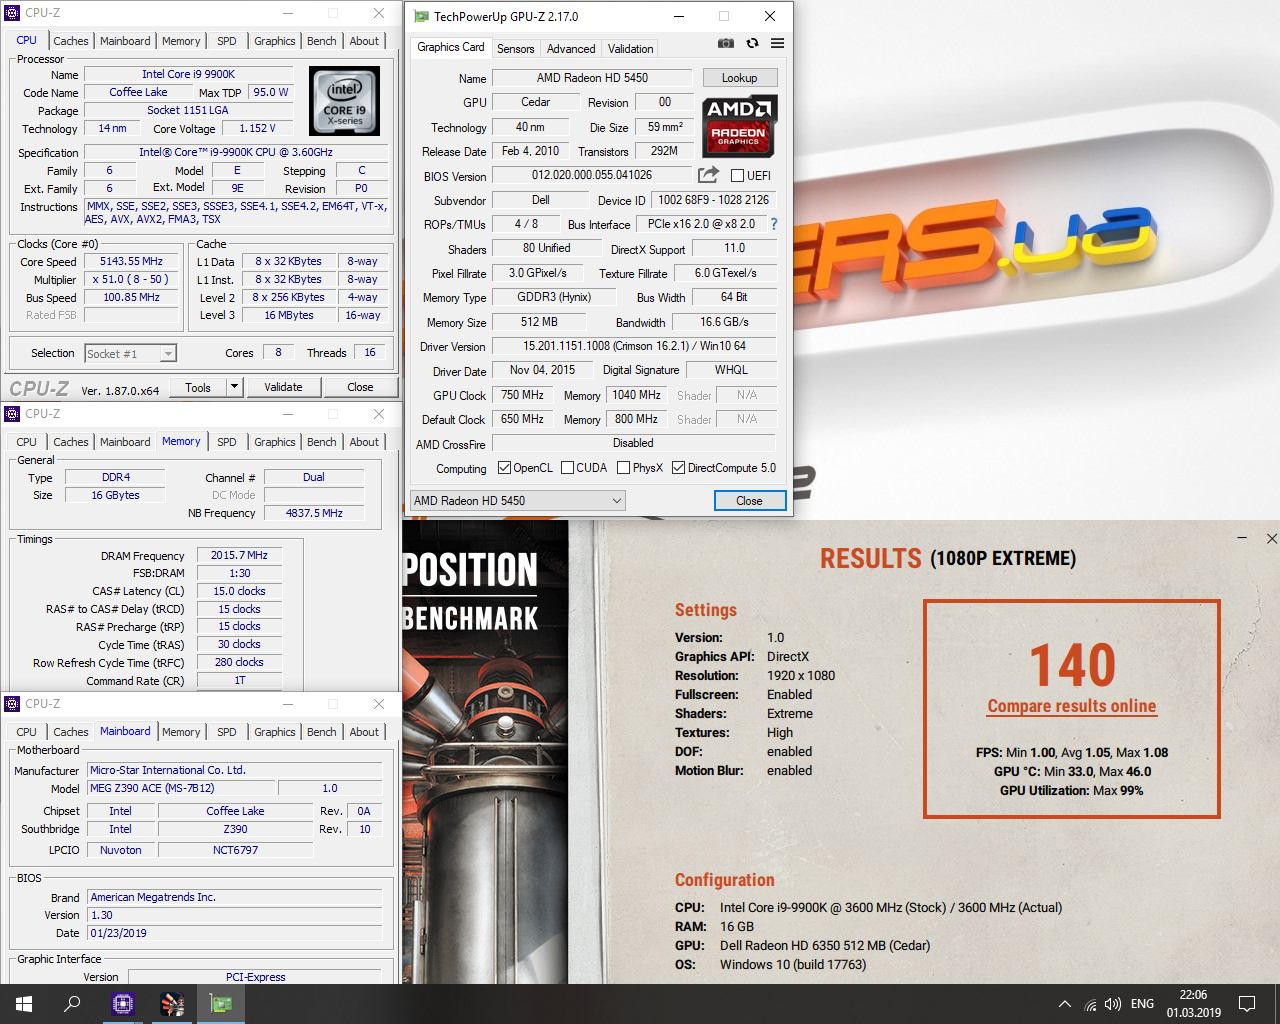Click score 140 in results box
Screen dimensions: 1280x1024
pyautogui.click(x=1072, y=665)
